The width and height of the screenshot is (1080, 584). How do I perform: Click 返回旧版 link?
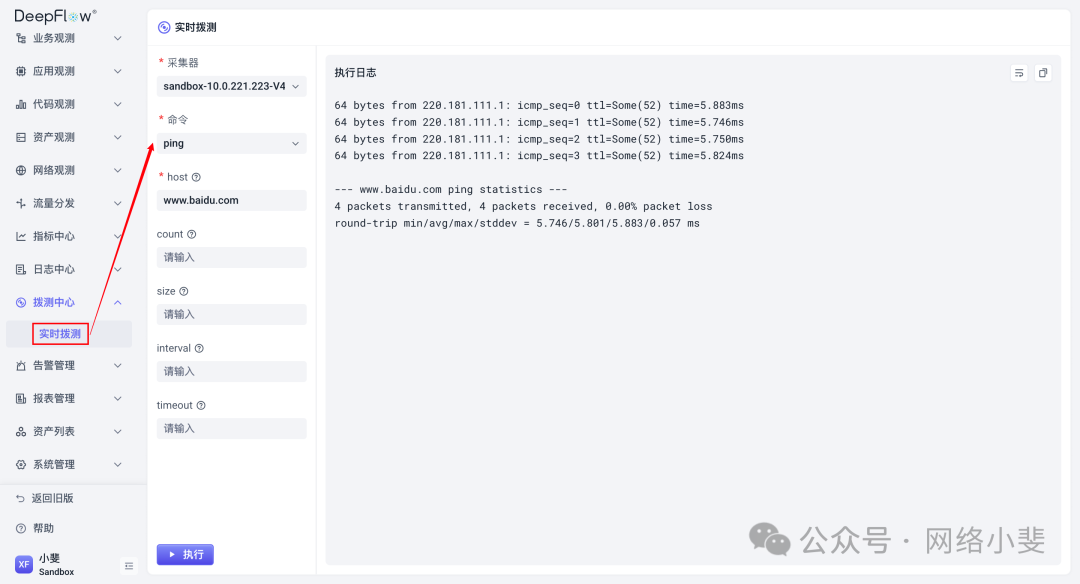coord(52,498)
